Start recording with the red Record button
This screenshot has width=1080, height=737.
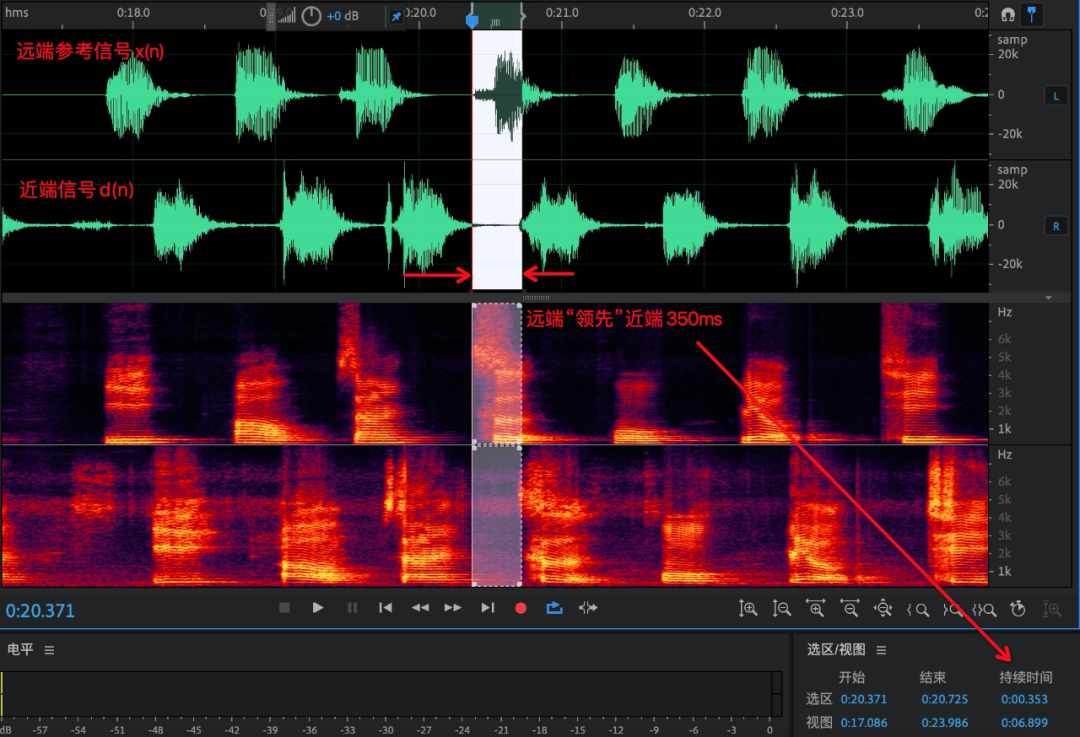tap(520, 607)
